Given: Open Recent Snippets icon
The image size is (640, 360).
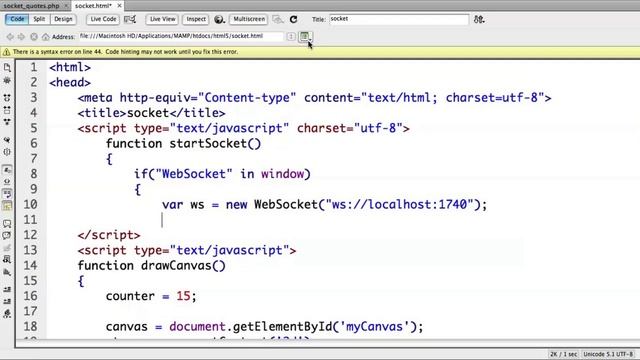Looking at the screenshot, I should click(x=7, y=260).
